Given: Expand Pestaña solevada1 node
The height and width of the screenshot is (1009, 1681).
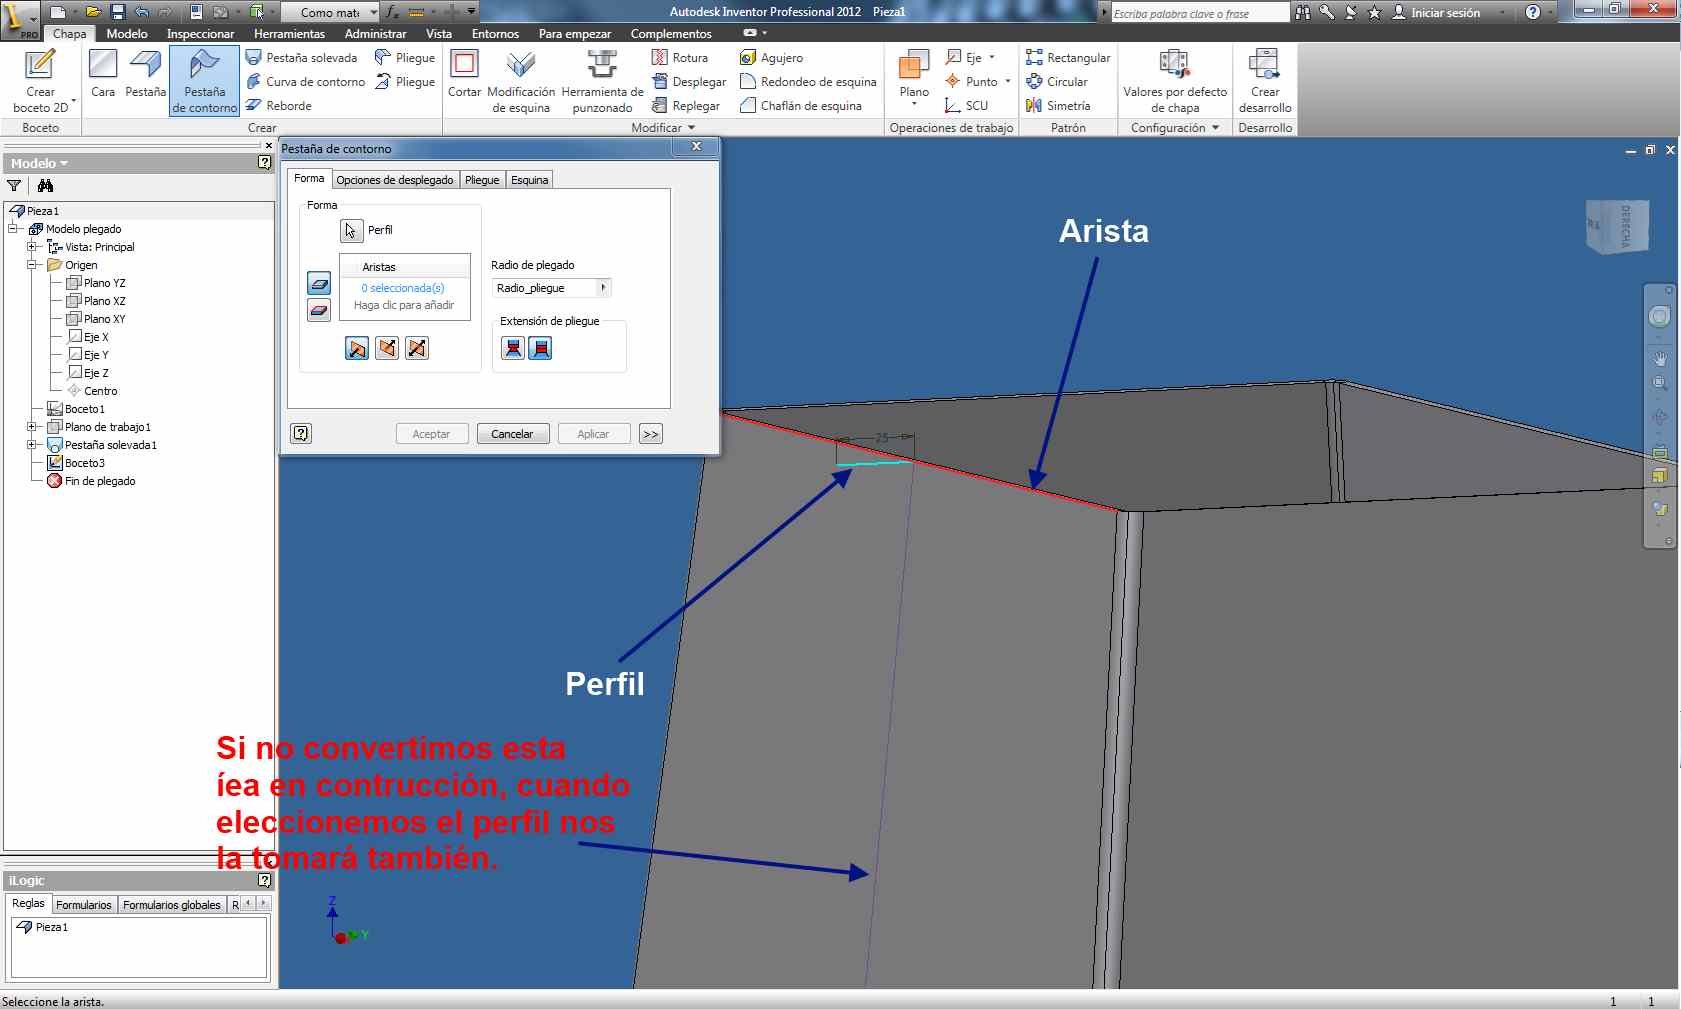Looking at the screenshot, I should pos(32,445).
